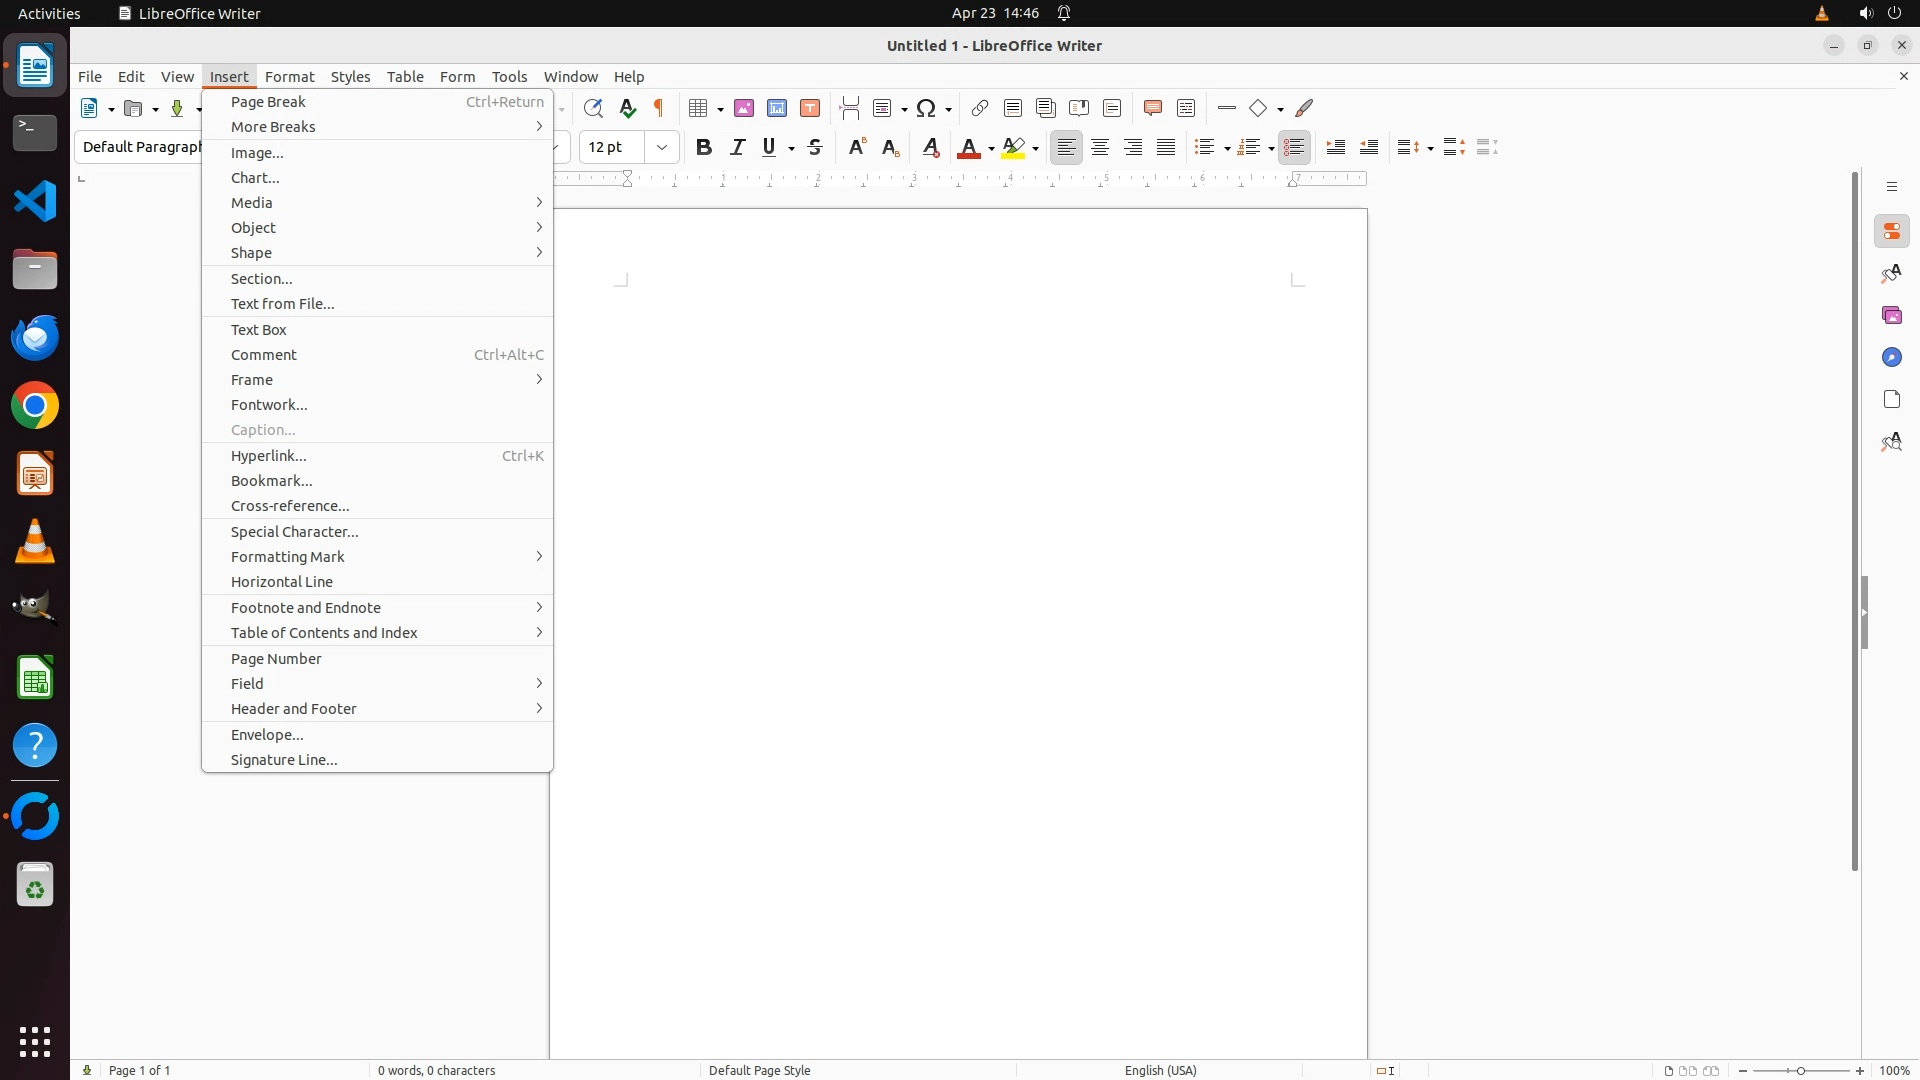The width and height of the screenshot is (1920, 1080).
Task: Open the sidebar Navigator compass icon
Action: tap(1892, 358)
